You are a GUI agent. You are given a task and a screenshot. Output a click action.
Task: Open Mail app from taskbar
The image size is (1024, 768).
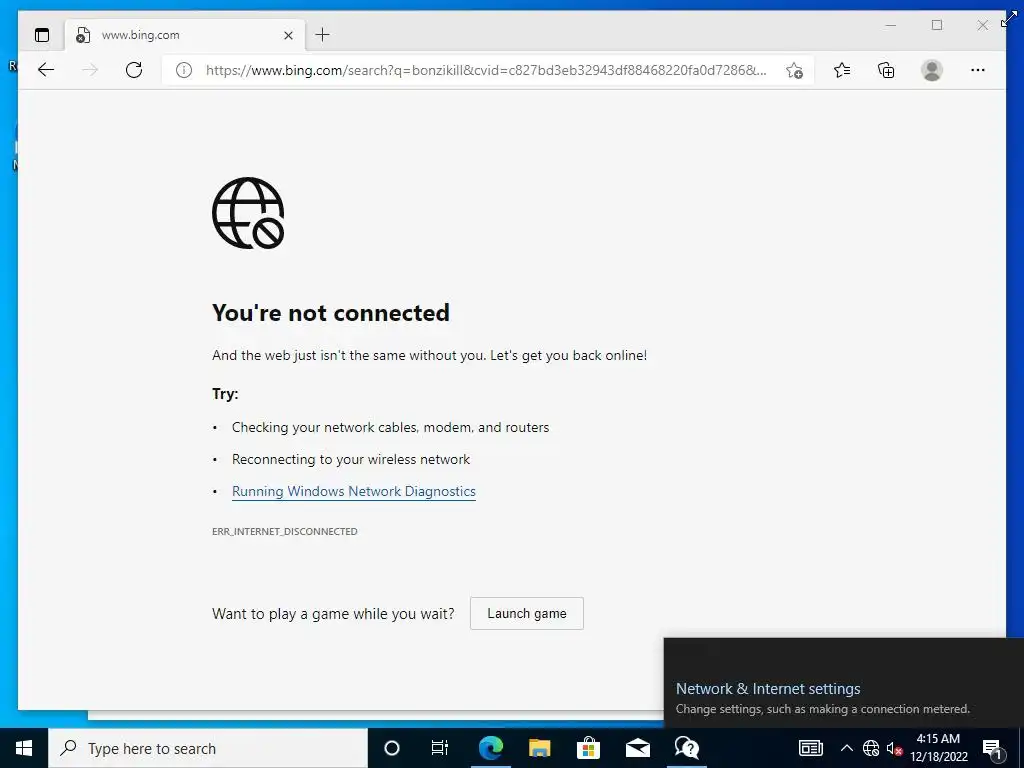point(637,748)
